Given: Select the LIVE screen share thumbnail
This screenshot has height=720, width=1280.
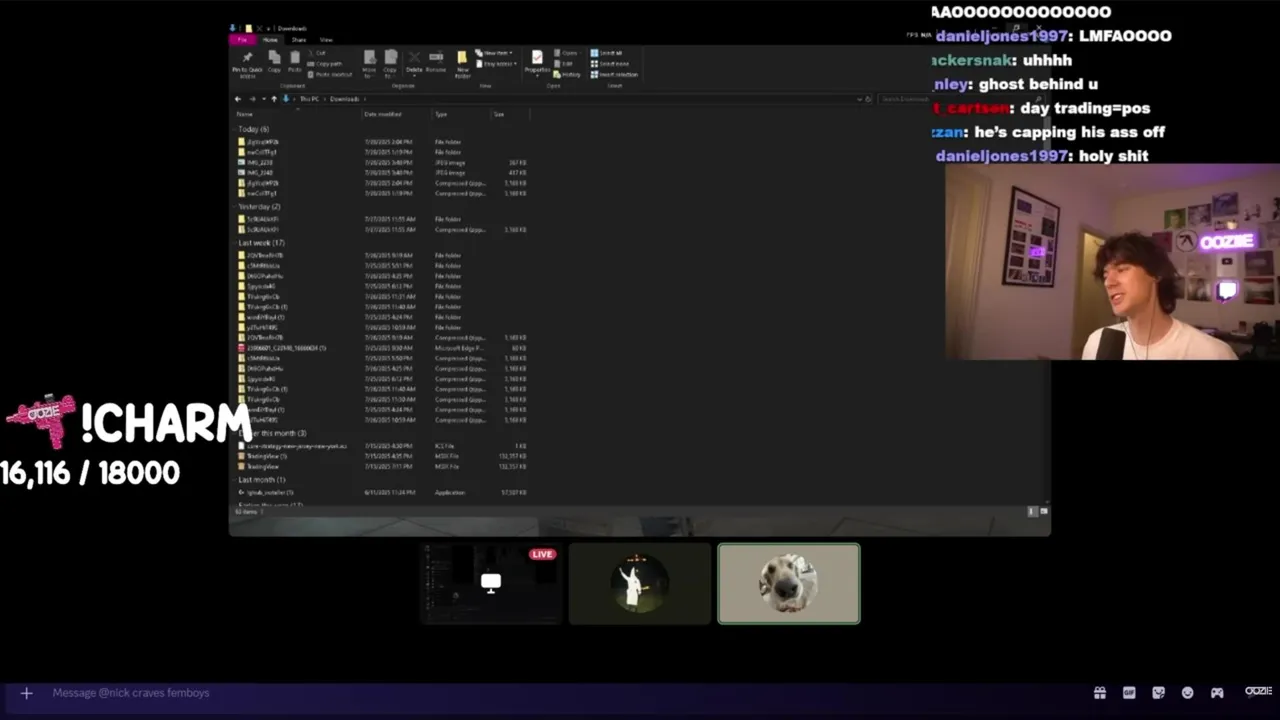Looking at the screenshot, I should (491, 583).
